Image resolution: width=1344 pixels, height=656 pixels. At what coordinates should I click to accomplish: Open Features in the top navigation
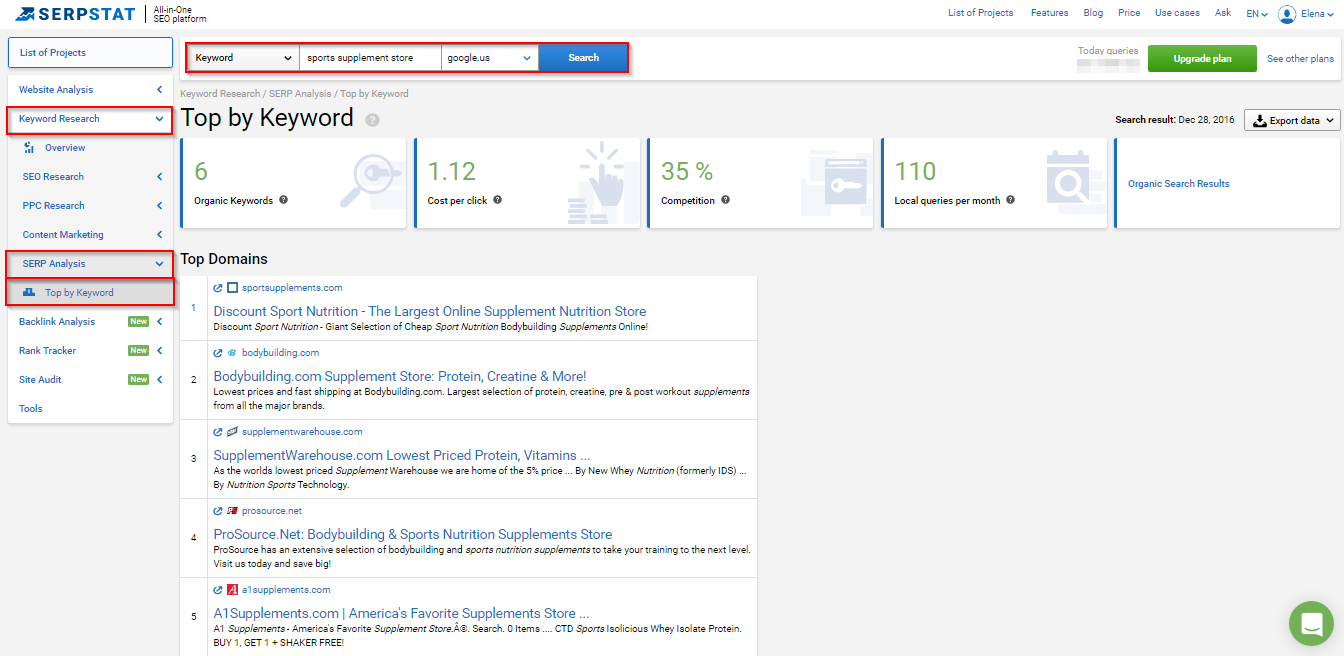(x=1049, y=13)
